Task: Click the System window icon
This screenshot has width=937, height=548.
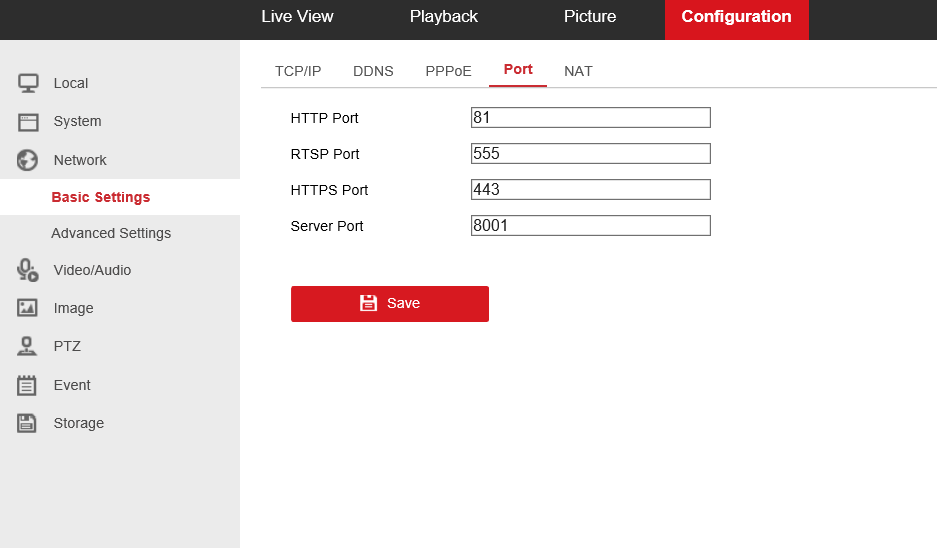Action: point(28,122)
